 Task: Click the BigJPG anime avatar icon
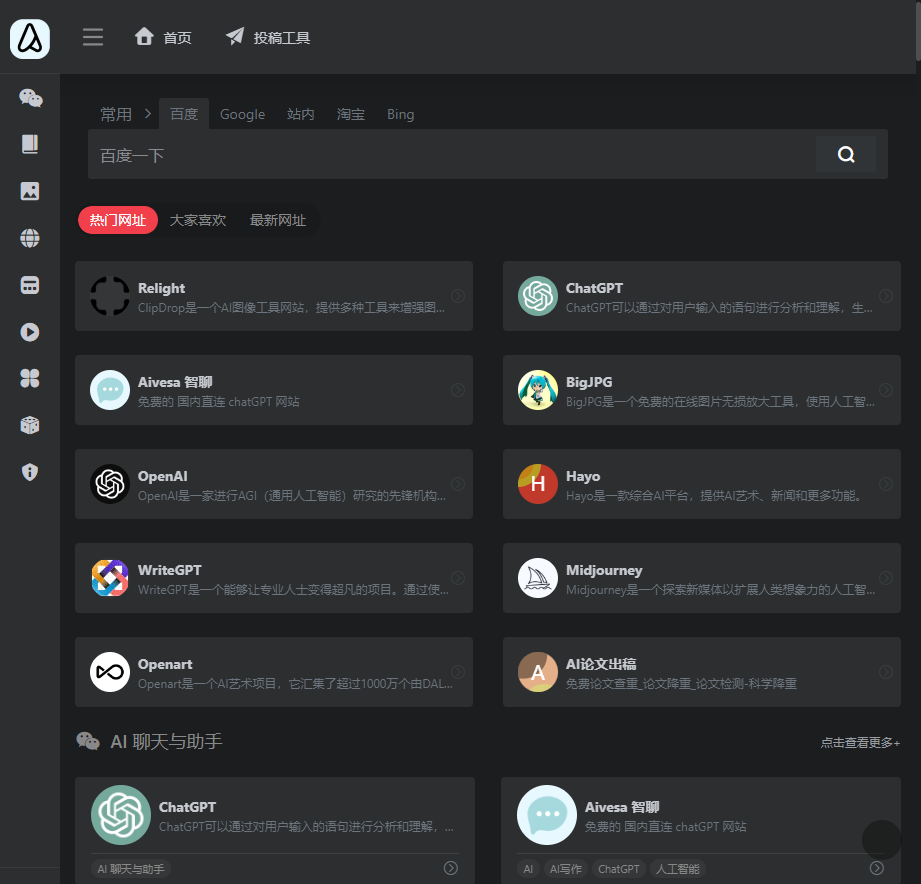tap(537, 390)
